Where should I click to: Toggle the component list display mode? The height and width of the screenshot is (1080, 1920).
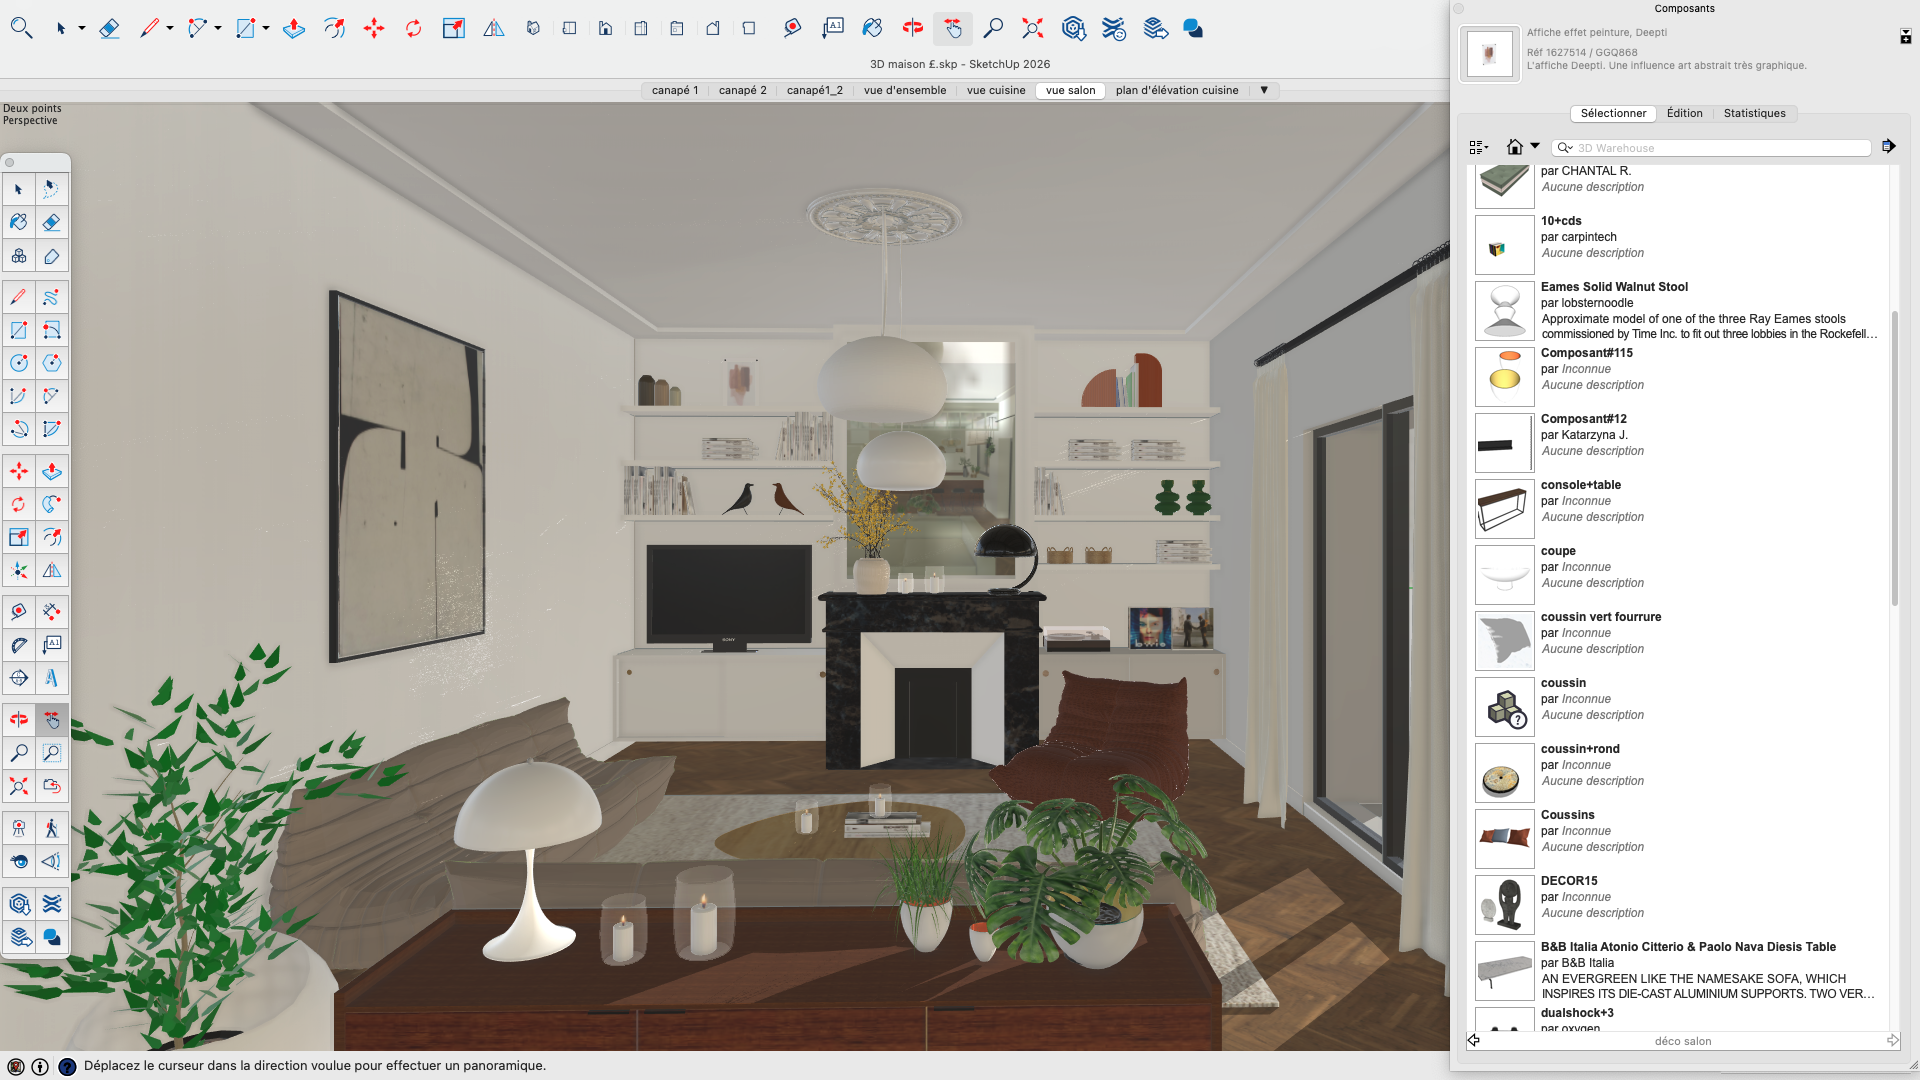click(1478, 147)
